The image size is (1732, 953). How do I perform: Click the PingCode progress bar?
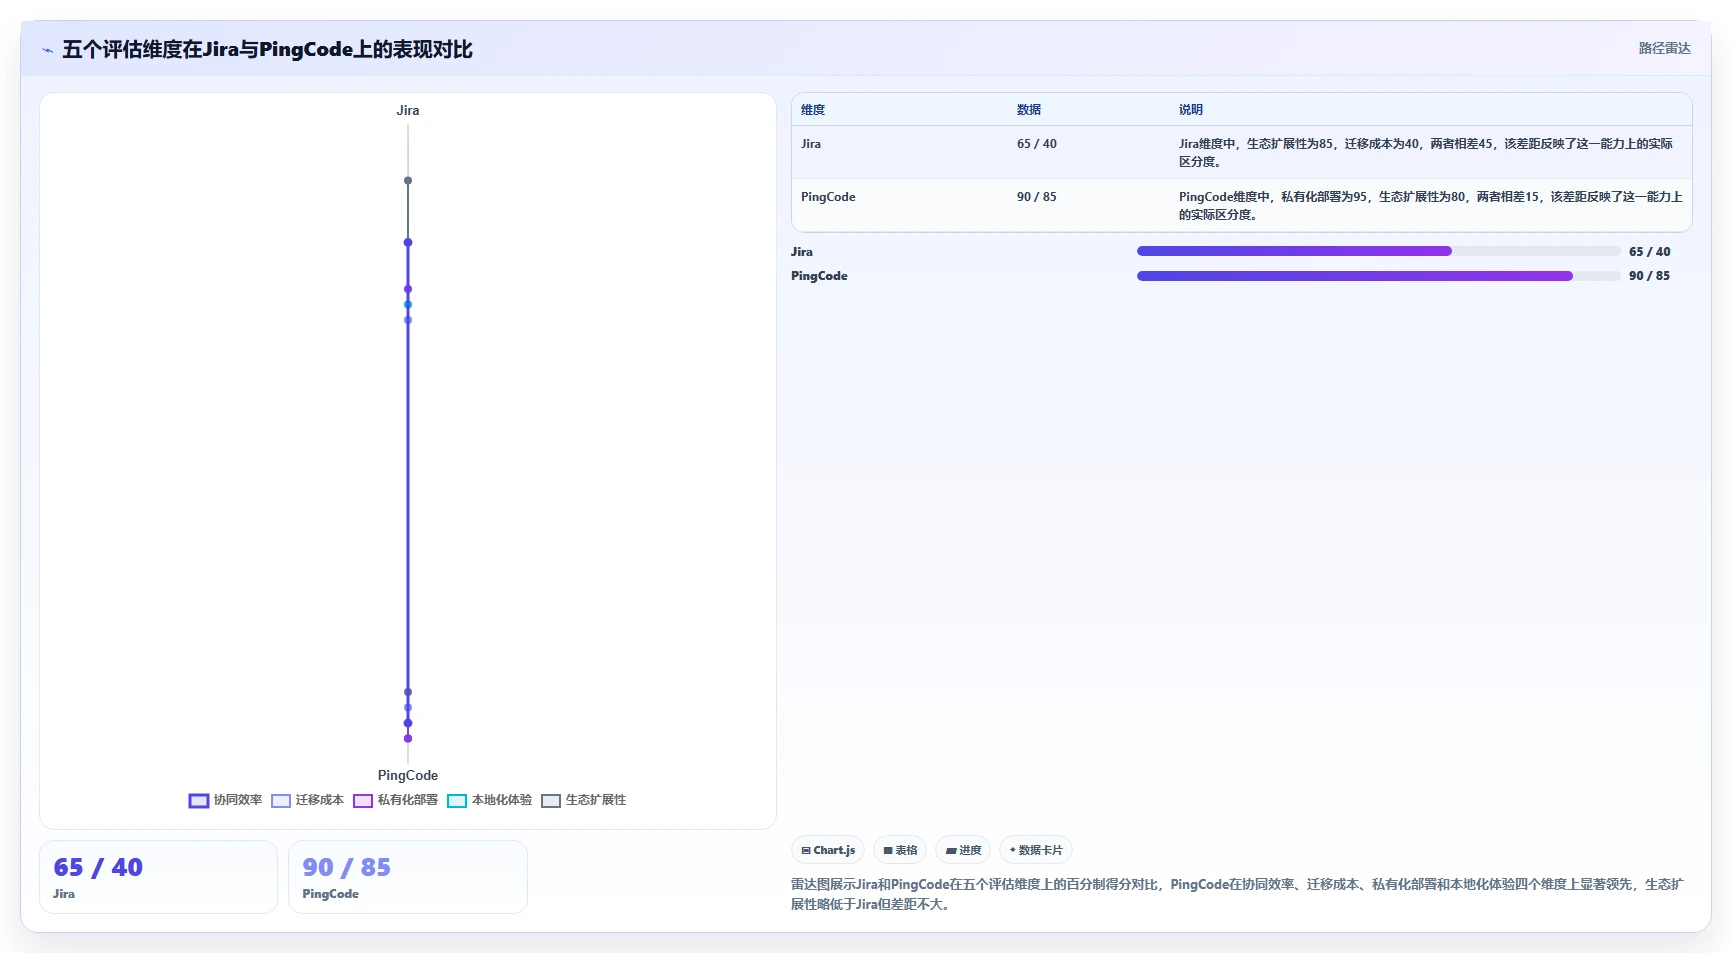point(1378,276)
